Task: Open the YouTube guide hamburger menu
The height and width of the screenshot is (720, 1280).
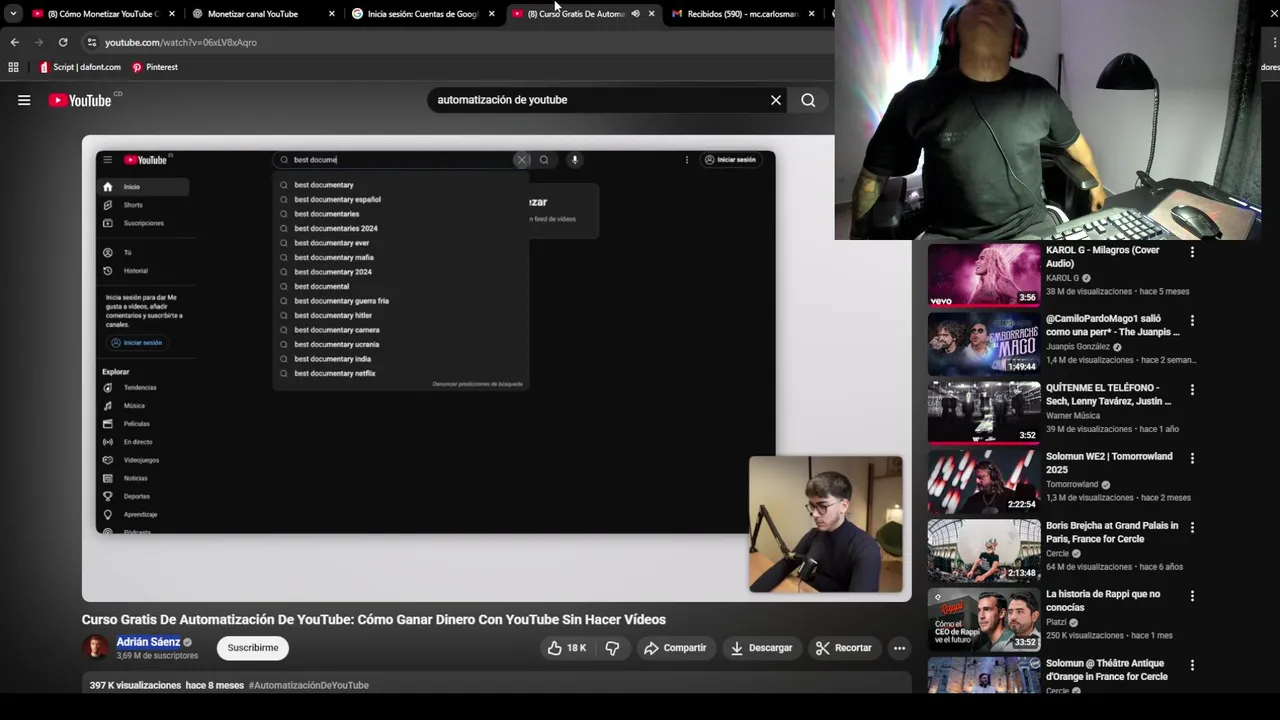Action: [x=24, y=100]
